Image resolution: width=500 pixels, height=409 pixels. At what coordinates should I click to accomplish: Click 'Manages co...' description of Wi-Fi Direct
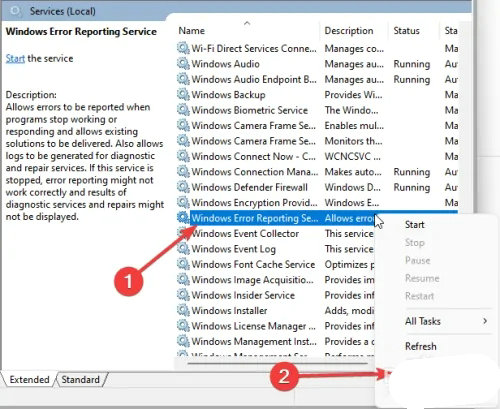coord(354,49)
